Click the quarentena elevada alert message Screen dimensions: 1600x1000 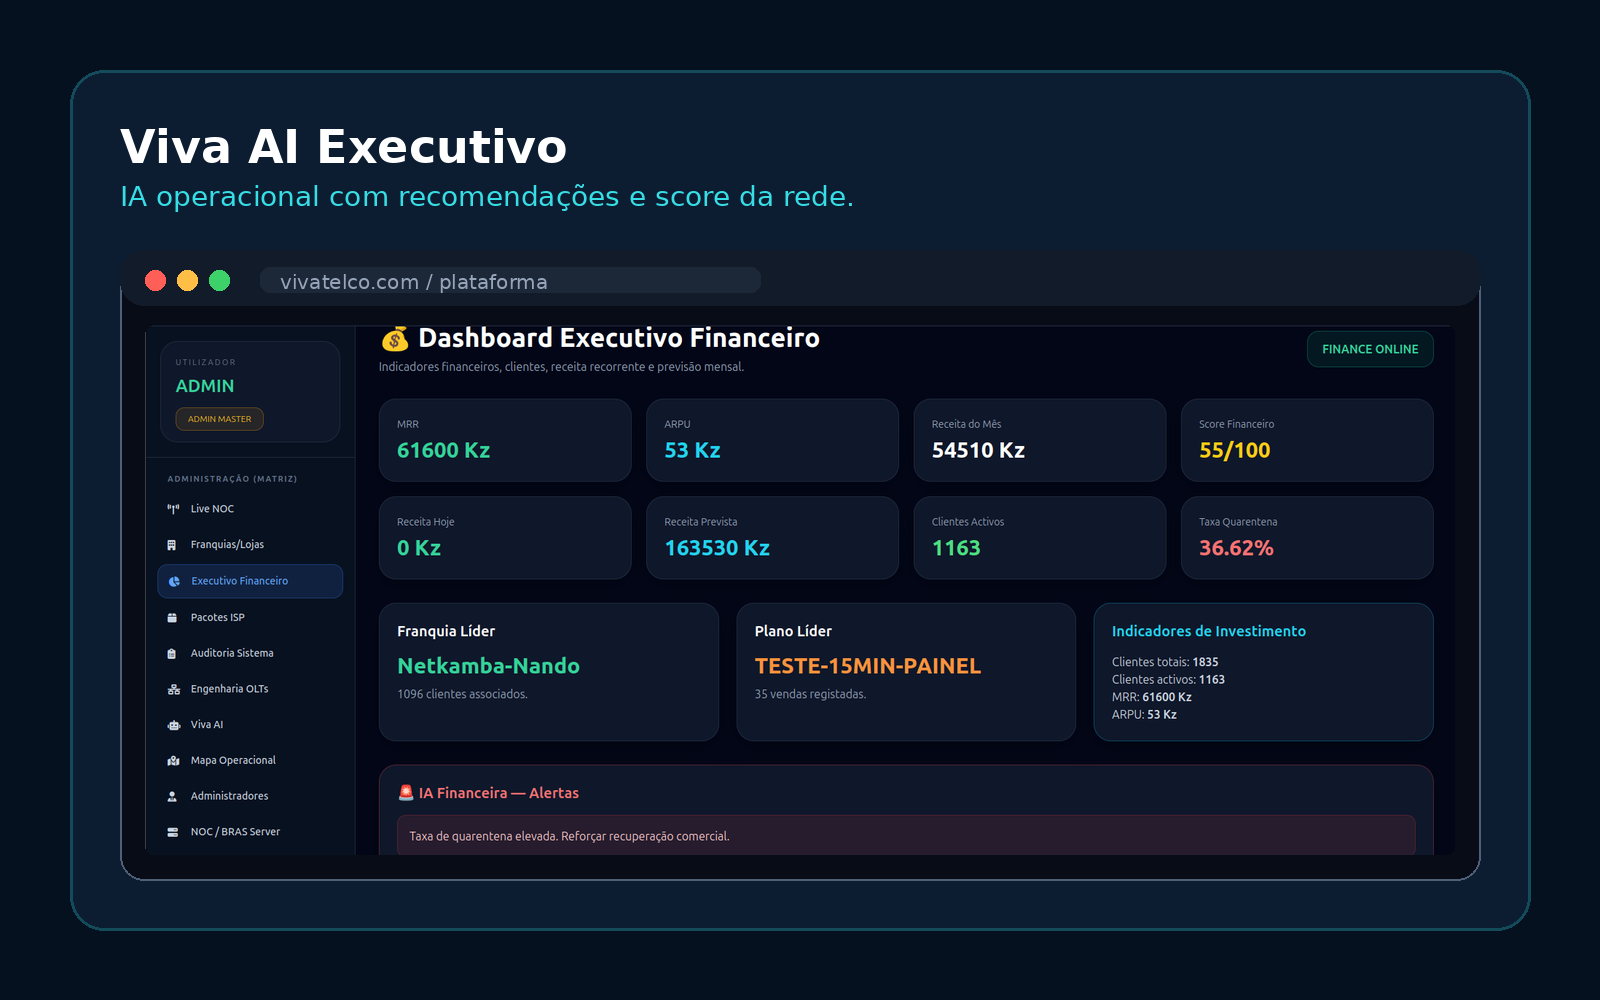pos(906,836)
